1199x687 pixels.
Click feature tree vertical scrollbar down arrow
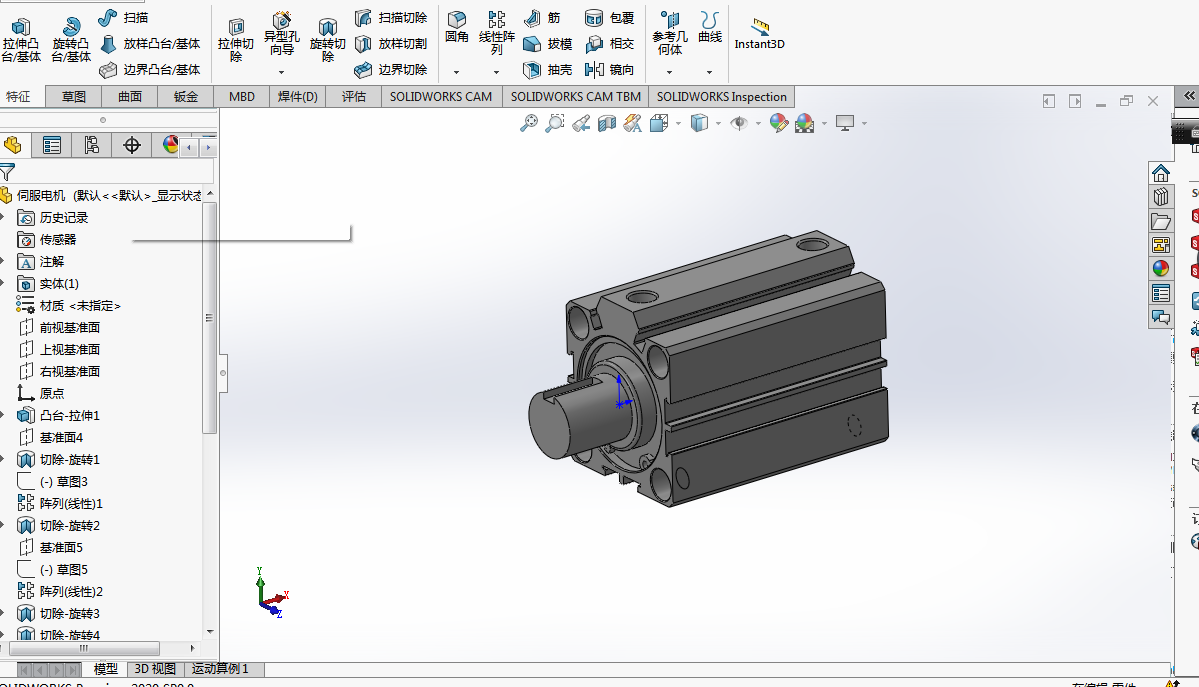pyautogui.click(x=210, y=632)
